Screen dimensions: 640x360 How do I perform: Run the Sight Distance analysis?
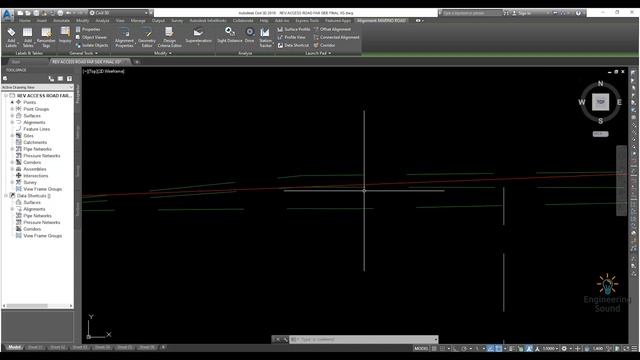(x=230, y=35)
